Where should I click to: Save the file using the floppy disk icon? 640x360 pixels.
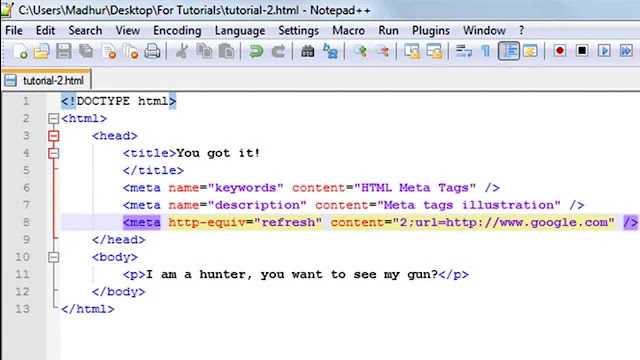pyautogui.click(x=64, y=51)
